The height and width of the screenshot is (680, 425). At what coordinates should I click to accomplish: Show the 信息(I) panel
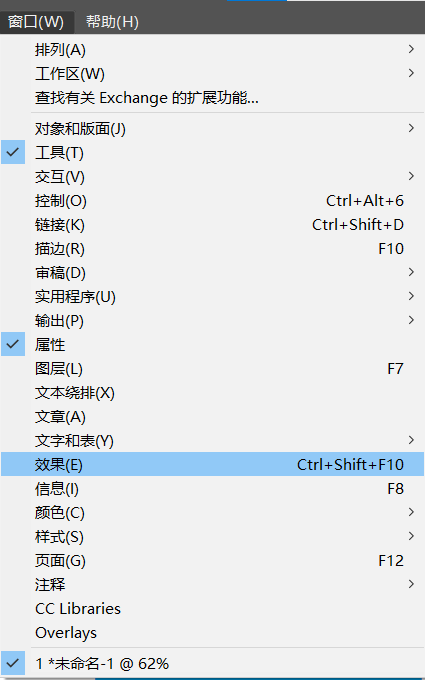212,489
